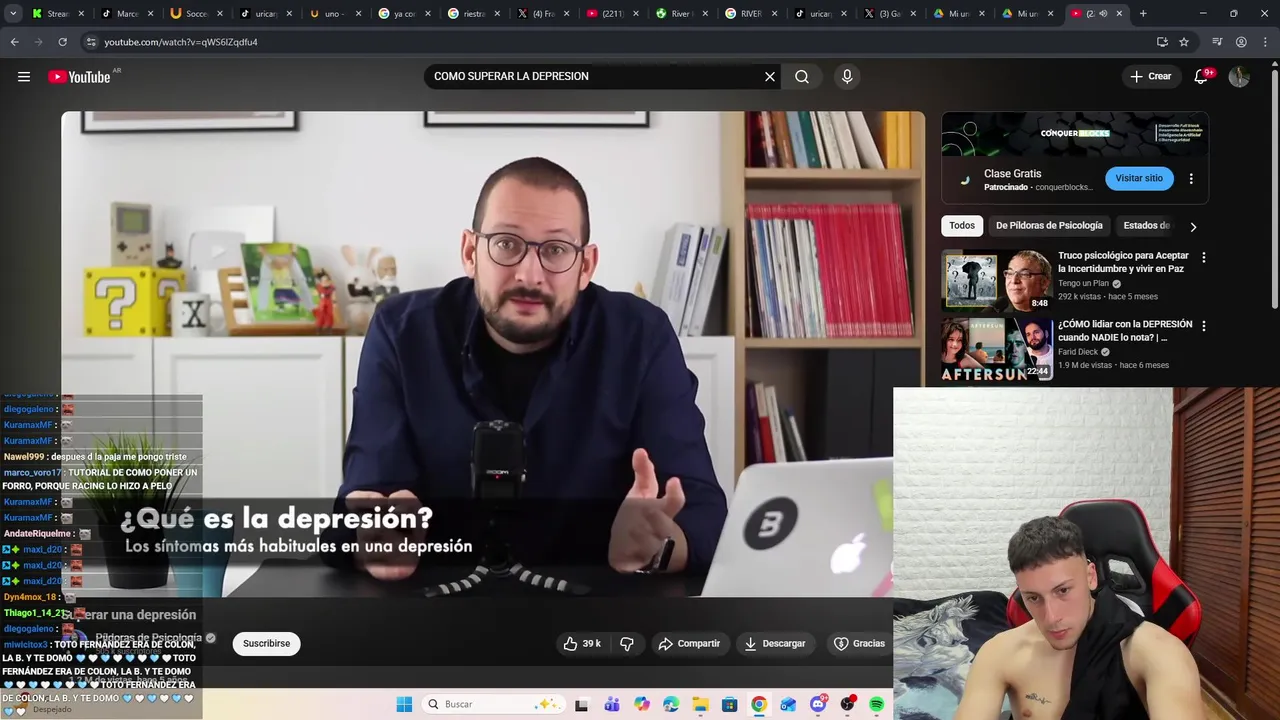1280x720 pixels.
Task: Click the Chrome address bar URL
Action: (181, 42)
